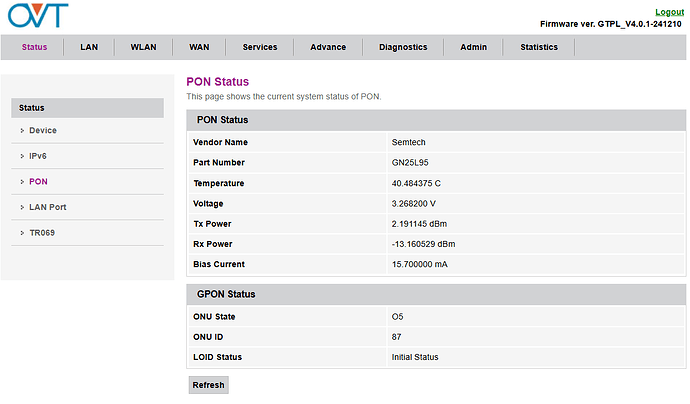Open the WLAN tab
Viewport: 690px width, 404px height.
click(x=144, y=47)
